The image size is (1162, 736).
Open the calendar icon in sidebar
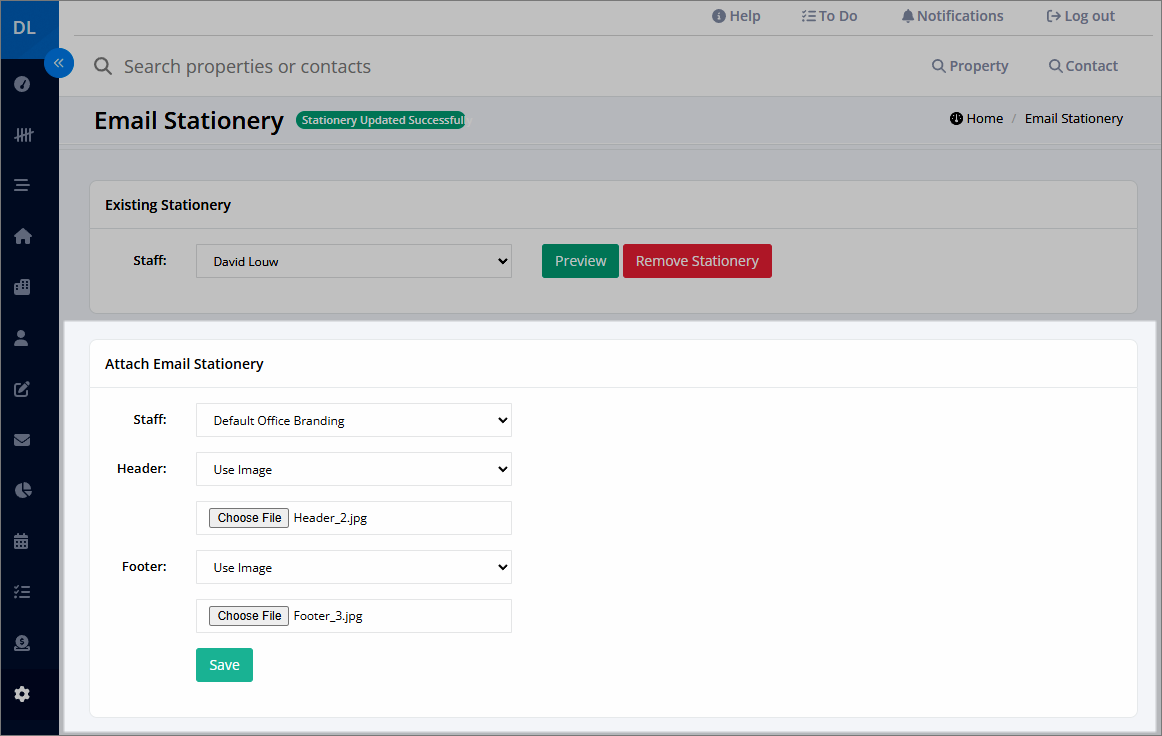pos(21,541)
